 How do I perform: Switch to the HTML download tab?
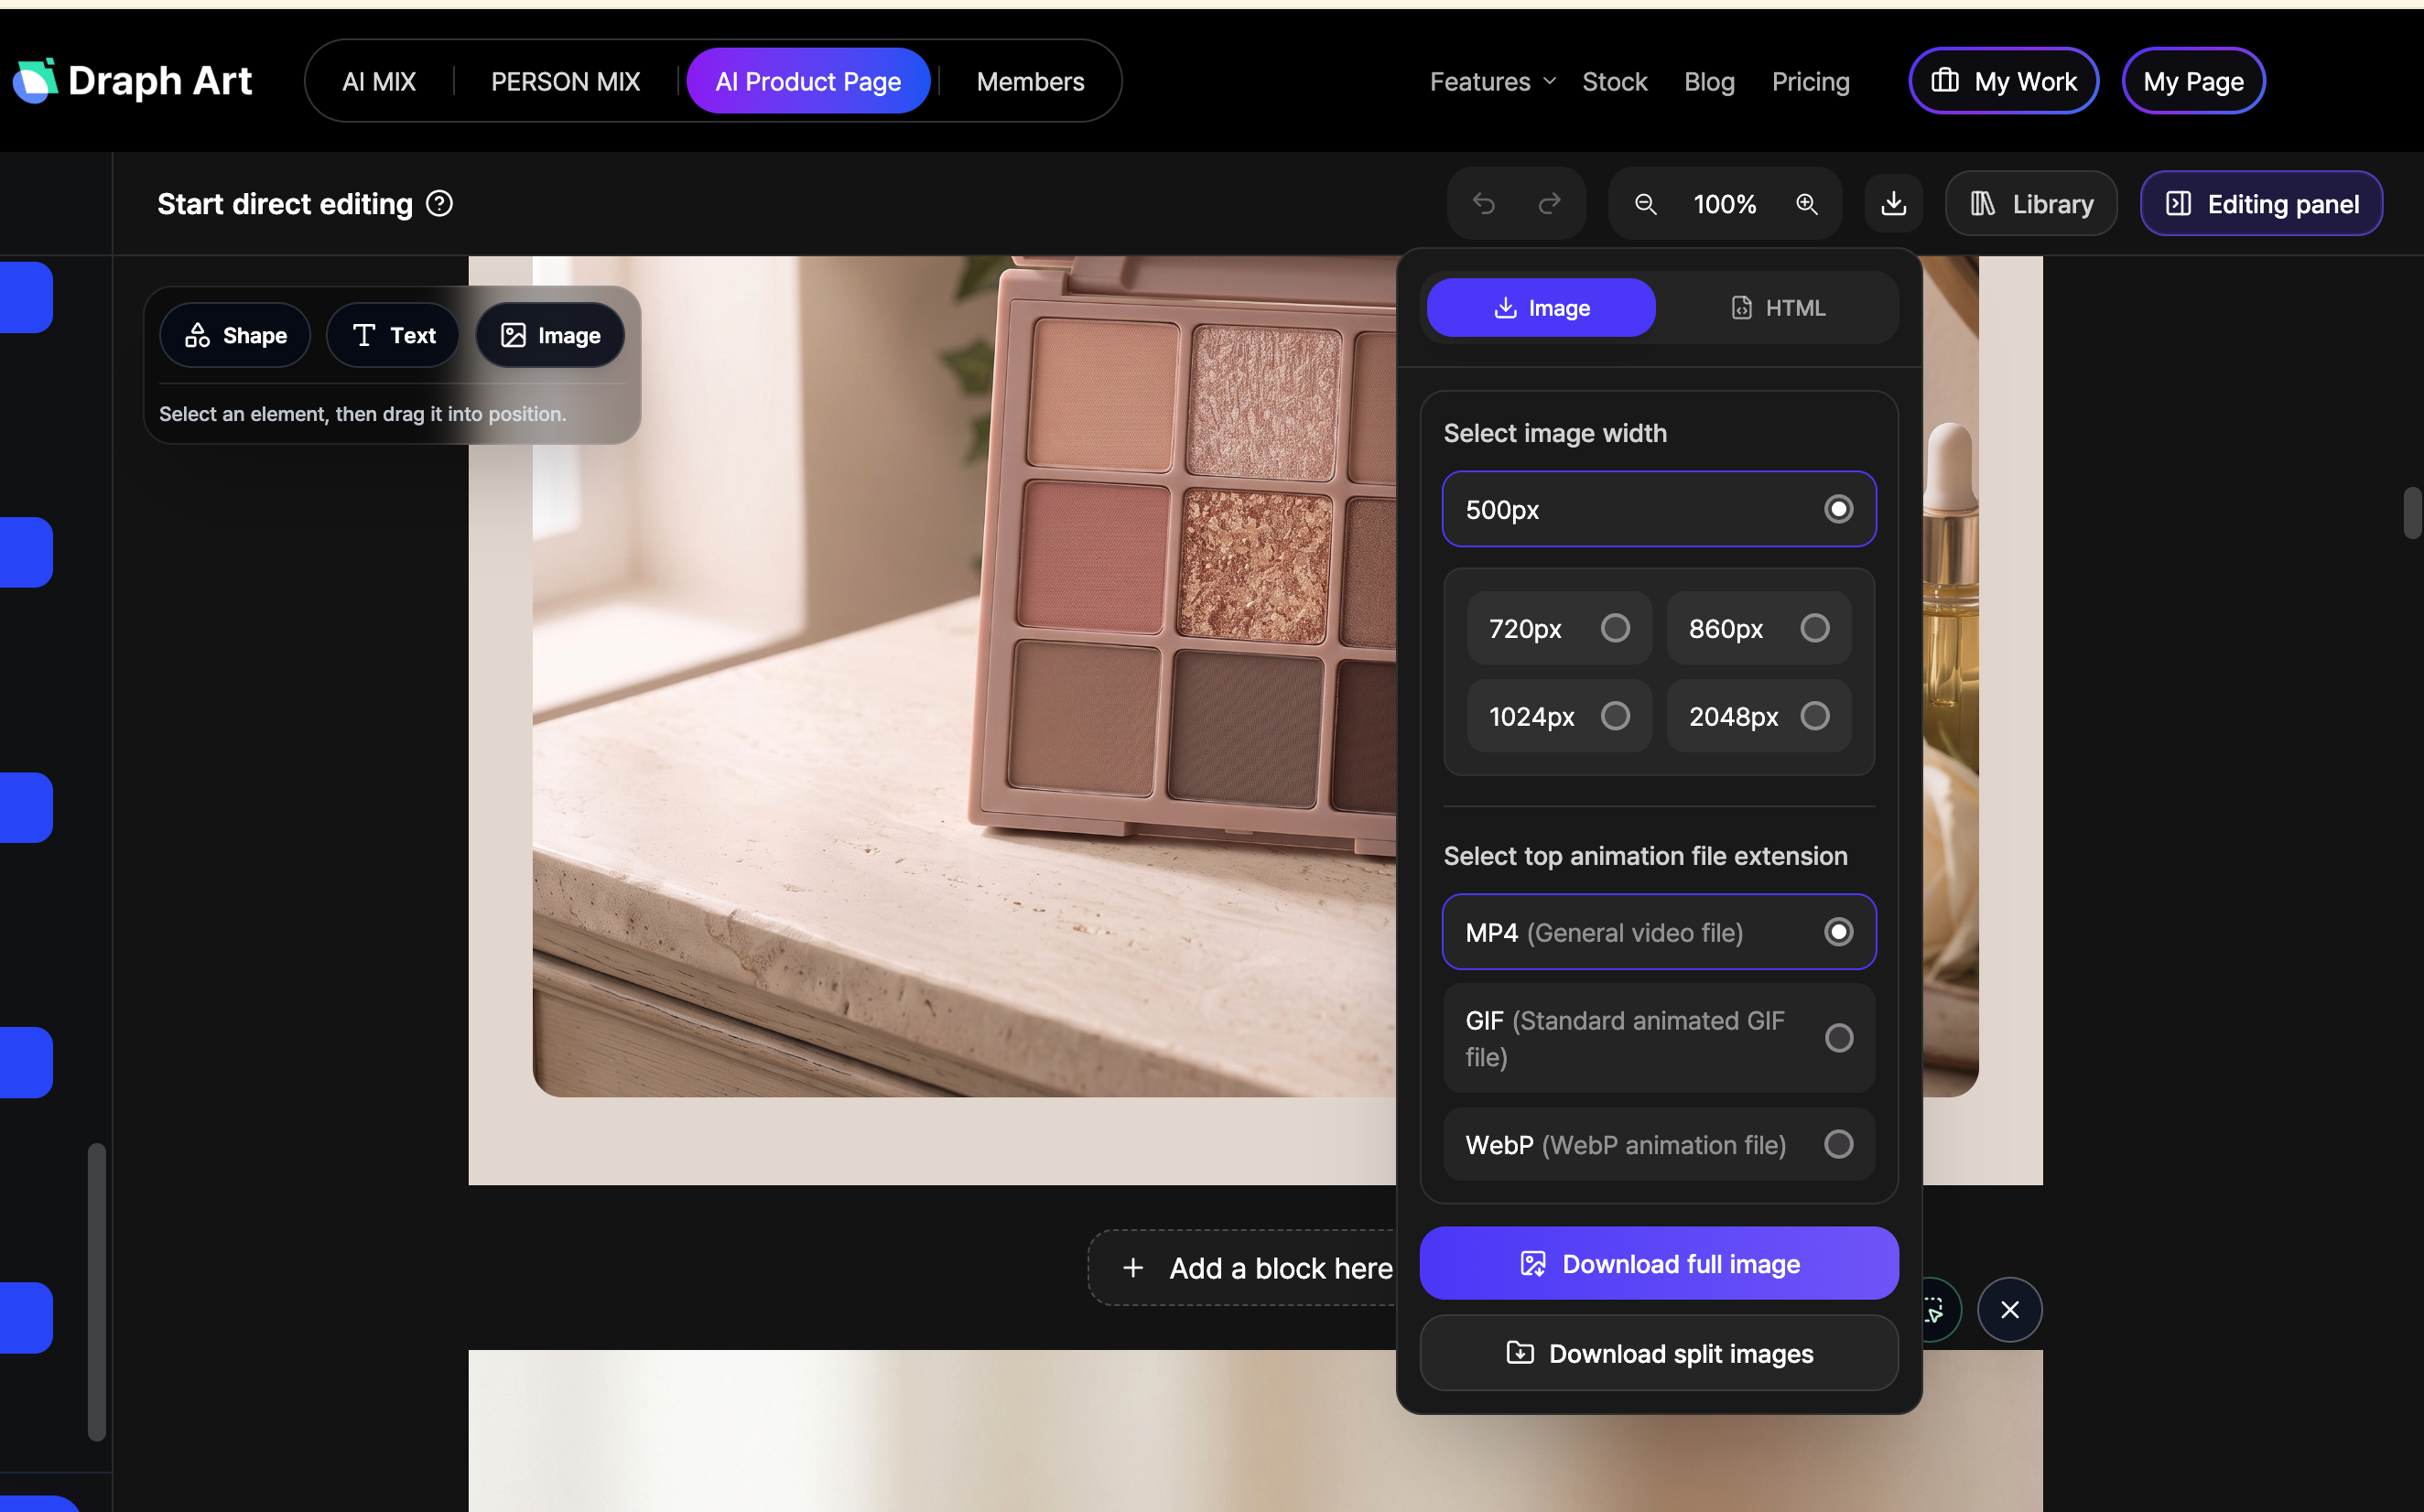click(x=1778, y=308)
